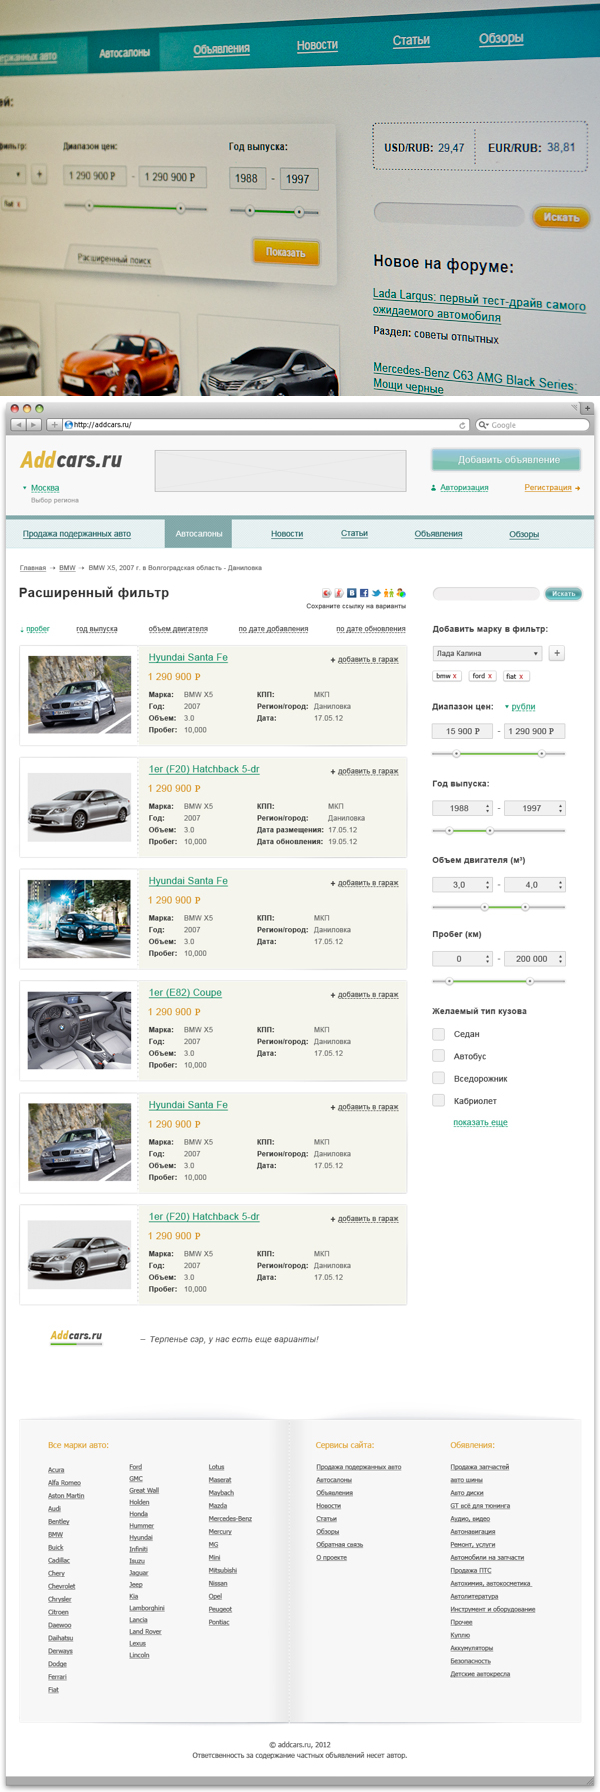The image size is (600, 1792).
Task: Click the VK share icon
Action: pos(351,593)
